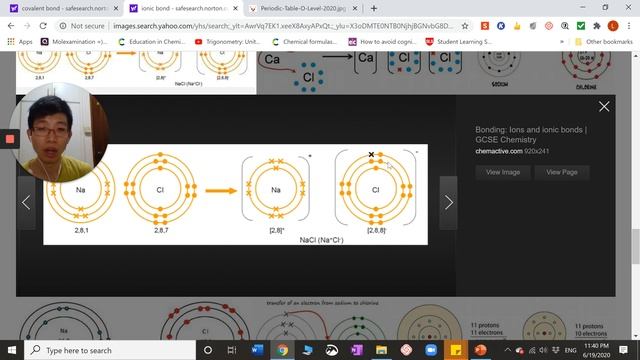Open Cortana circle icon on taskbar
The height and width of the screenshot is (360, 640).
pyautogui.click(x=208, y=350)
